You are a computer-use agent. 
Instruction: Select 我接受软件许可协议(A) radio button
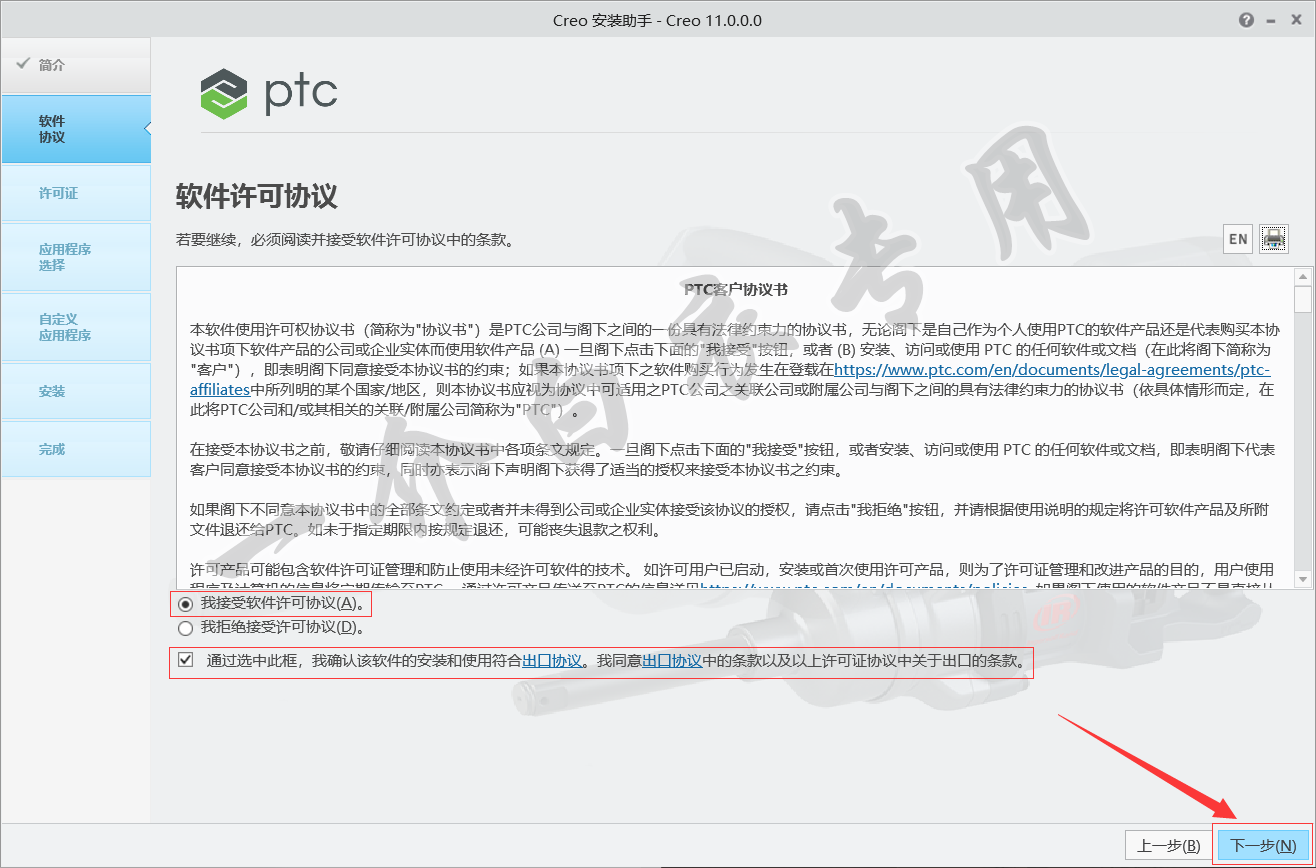pyautogui.click(x=185, y=604)
